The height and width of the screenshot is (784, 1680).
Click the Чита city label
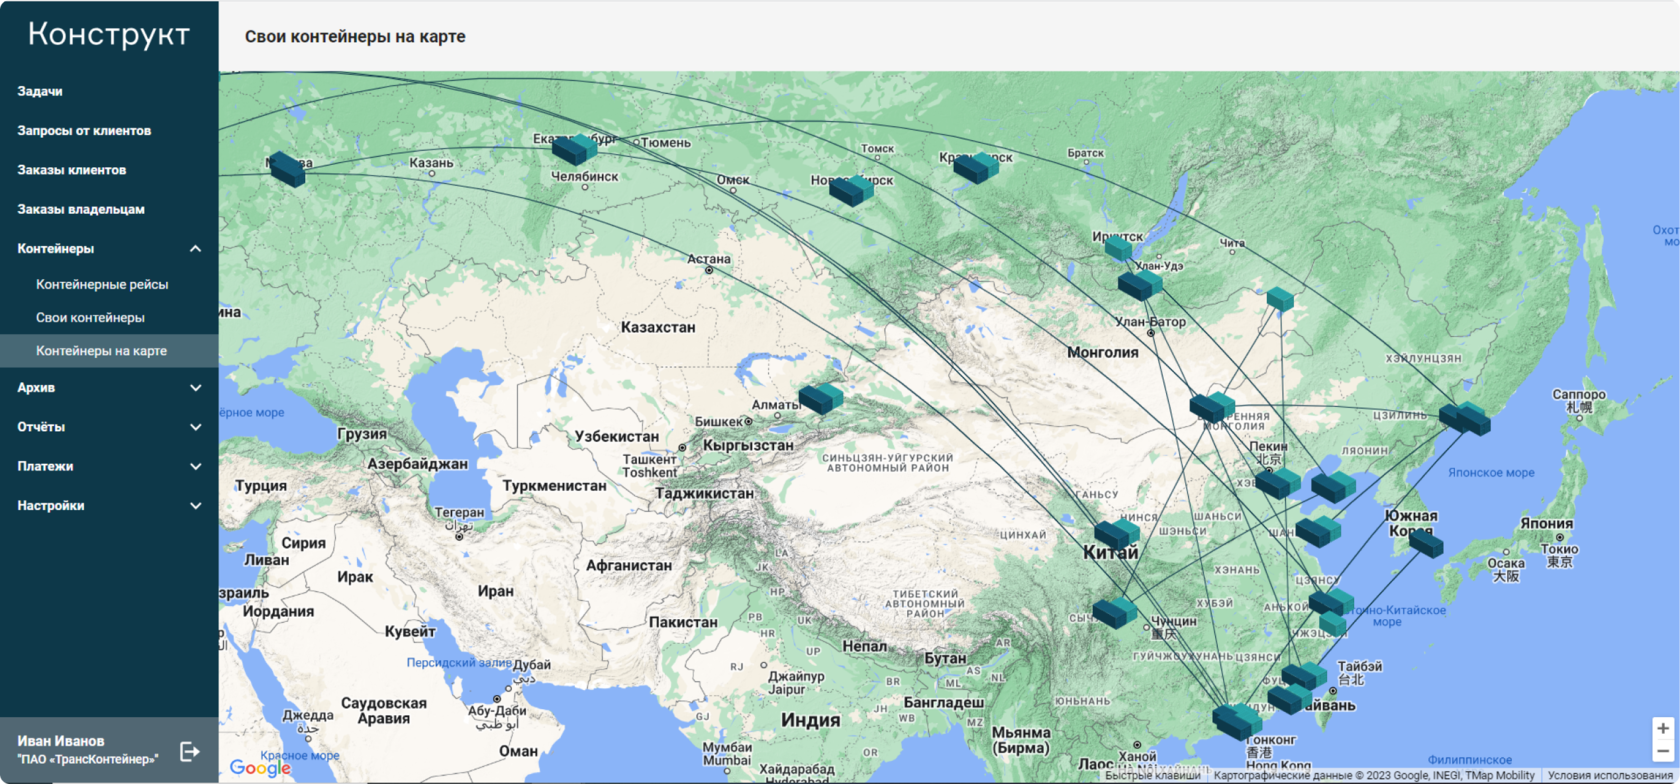pos(1232,244)
